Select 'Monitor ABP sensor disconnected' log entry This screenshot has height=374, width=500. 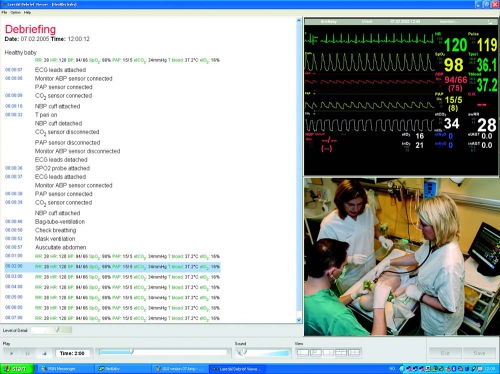pyautogui.click(x=77, y=151)
